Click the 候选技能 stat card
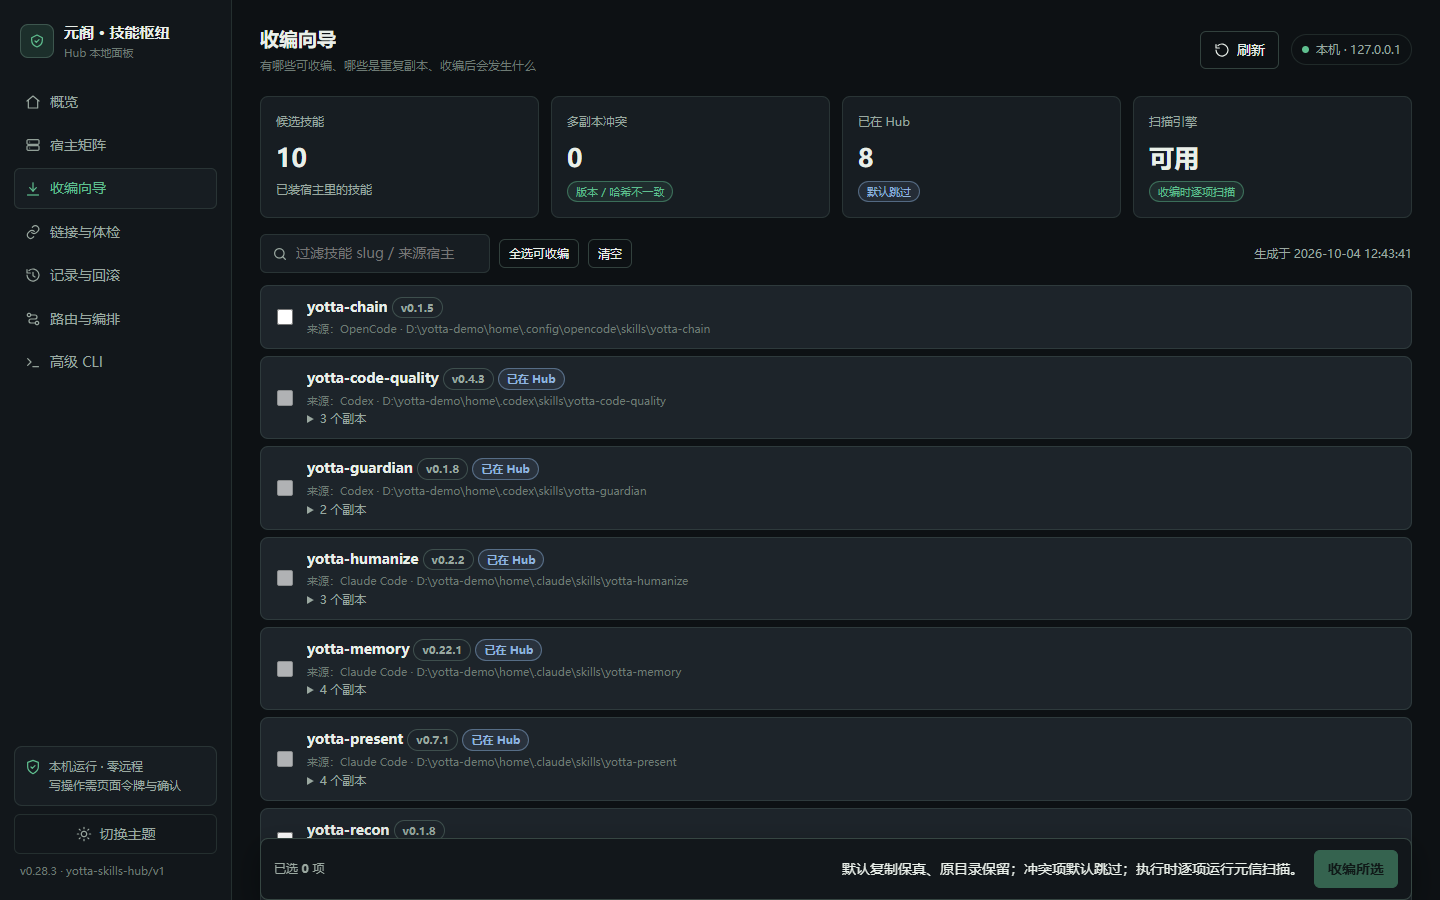The height and width of the screenshot is (900, 1440). click(399, 157)
